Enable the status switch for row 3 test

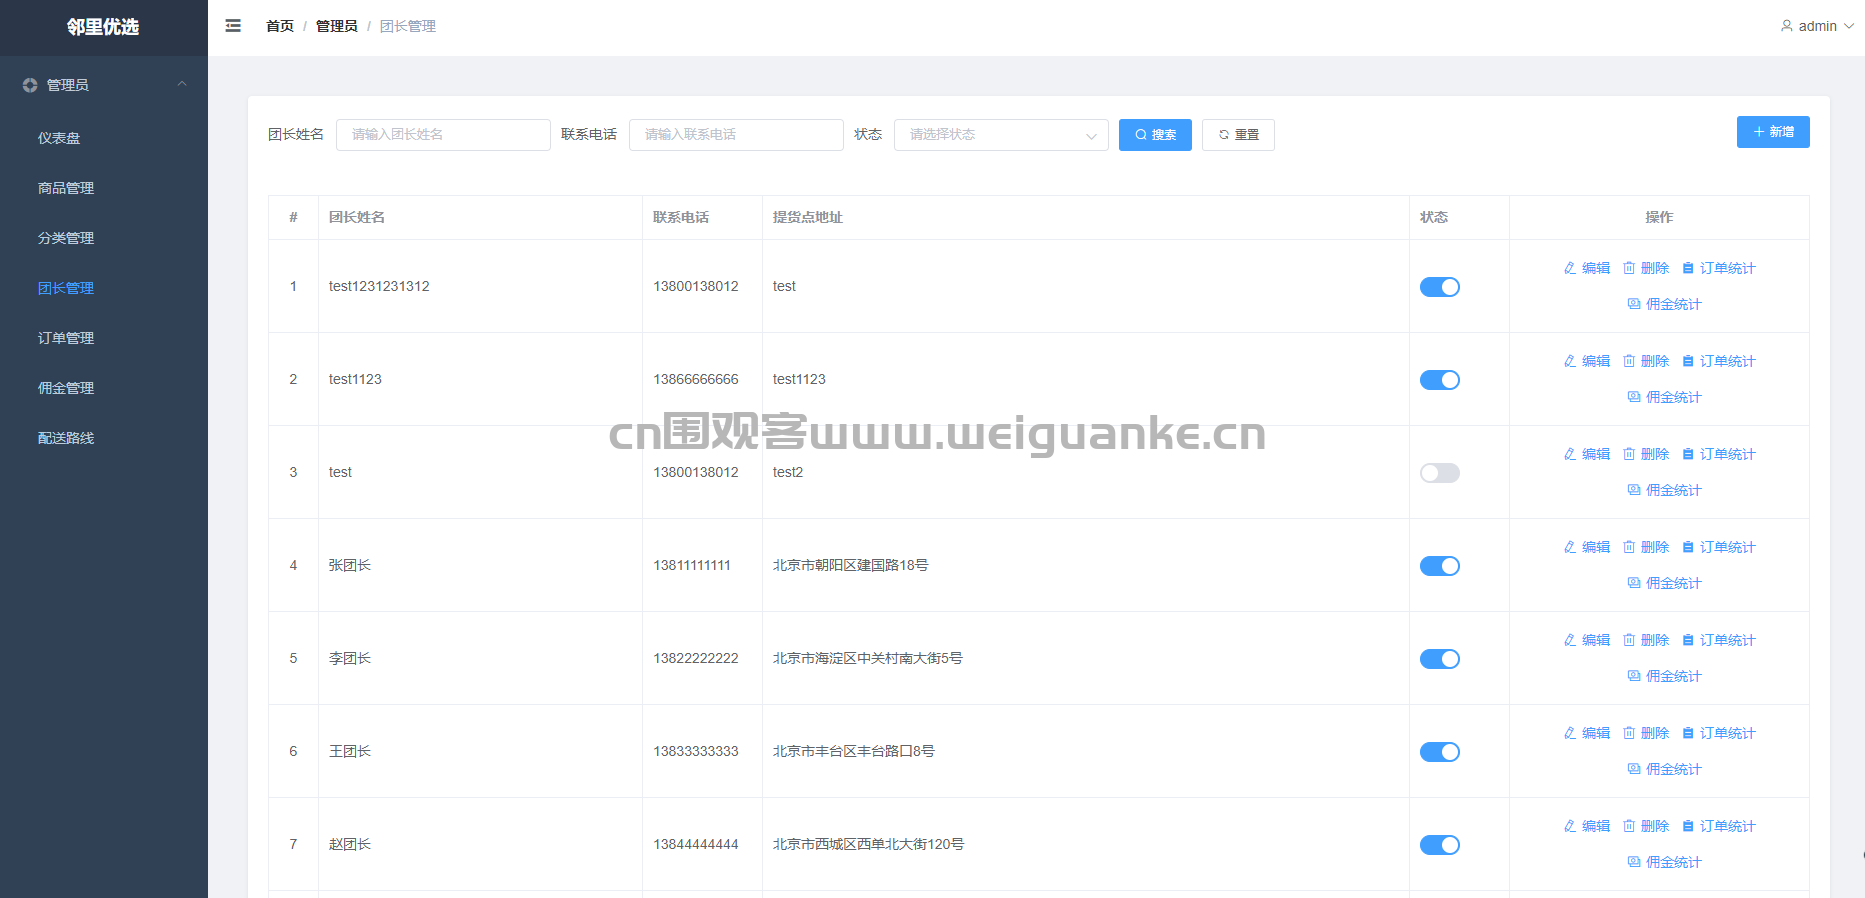pyautogui.click(x=1440, y=473)
